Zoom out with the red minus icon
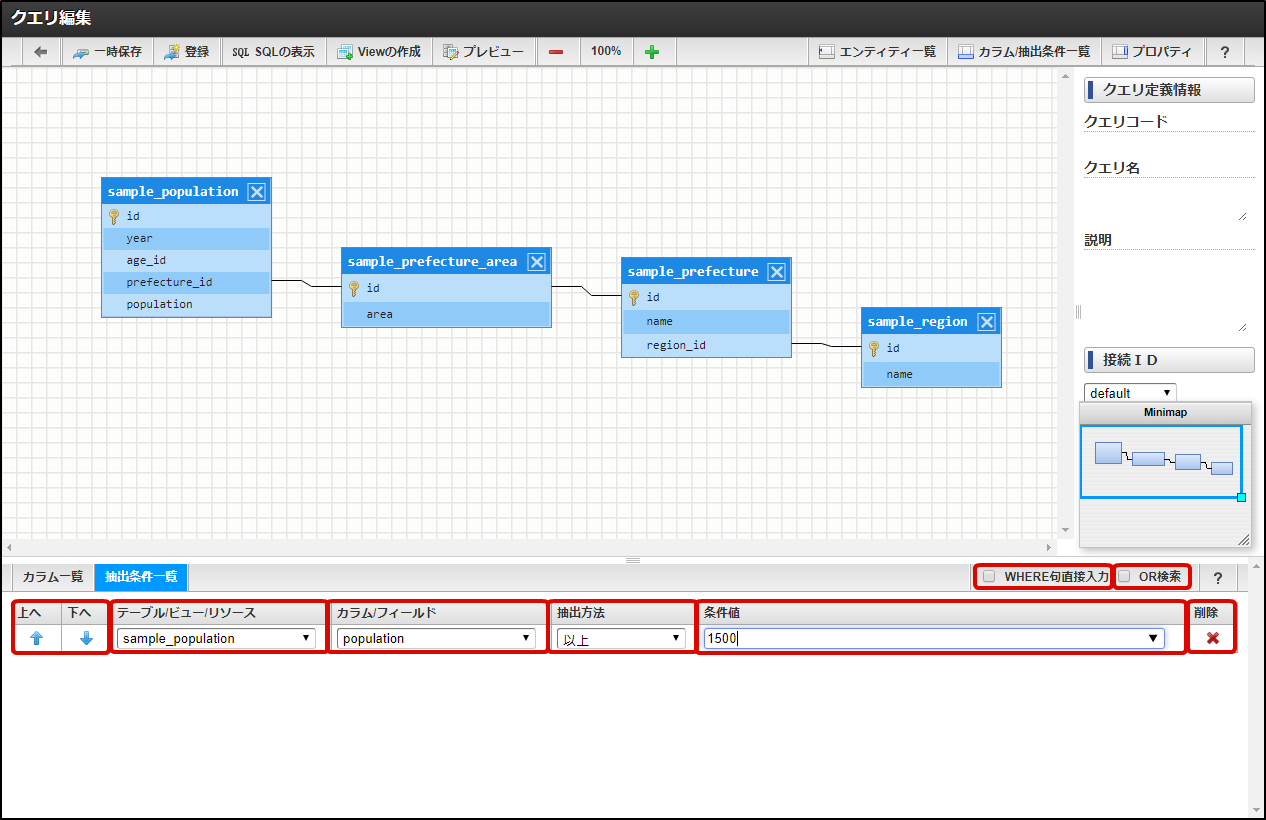The image size is (1266, 820). pos(556,52)
